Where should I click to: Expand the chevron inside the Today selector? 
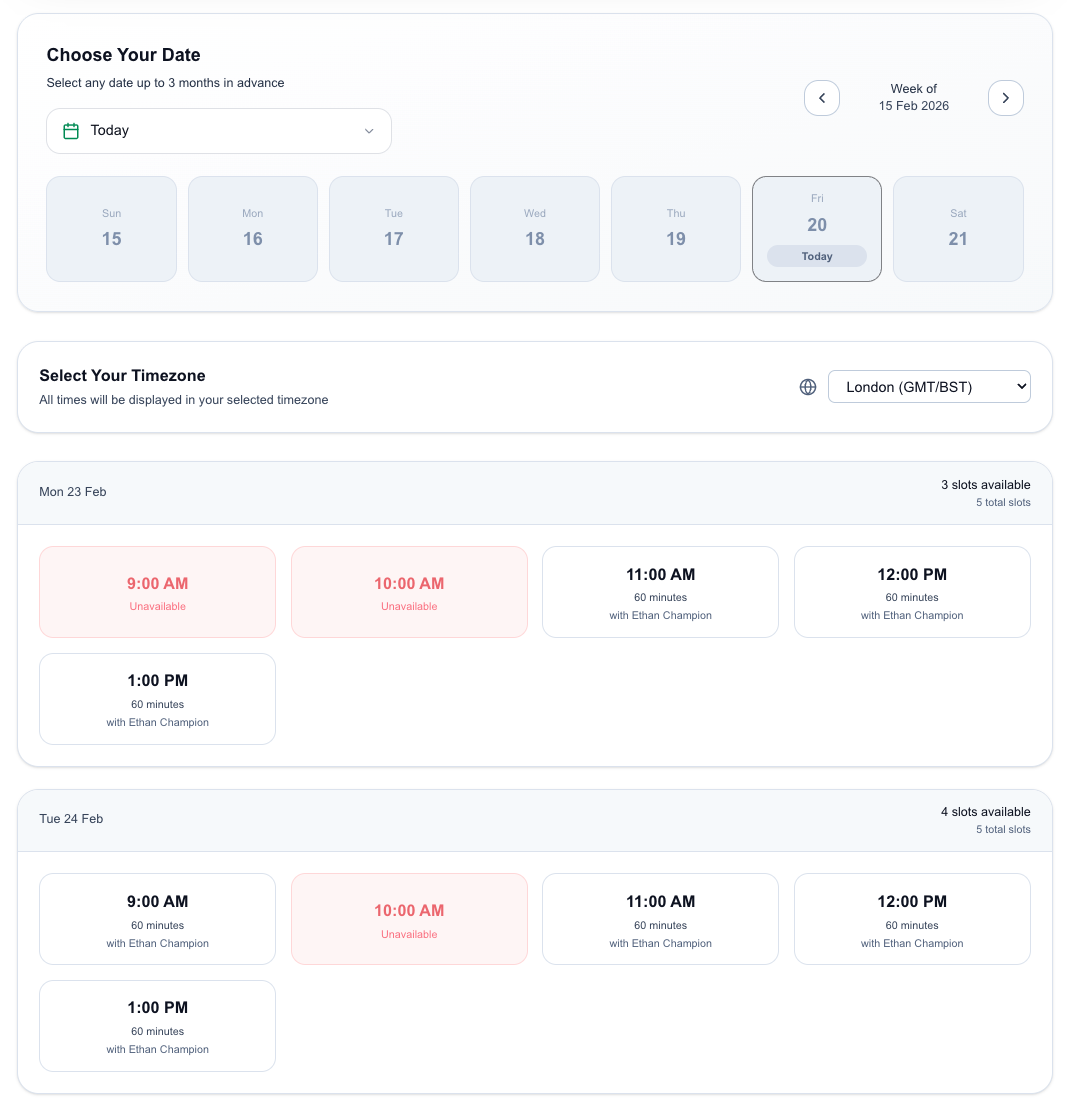[x=368, y=131]
